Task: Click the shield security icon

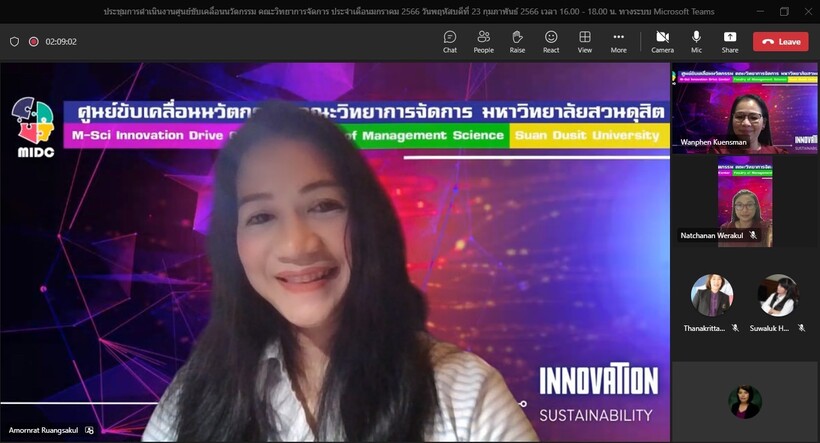Action: (14, 42)
